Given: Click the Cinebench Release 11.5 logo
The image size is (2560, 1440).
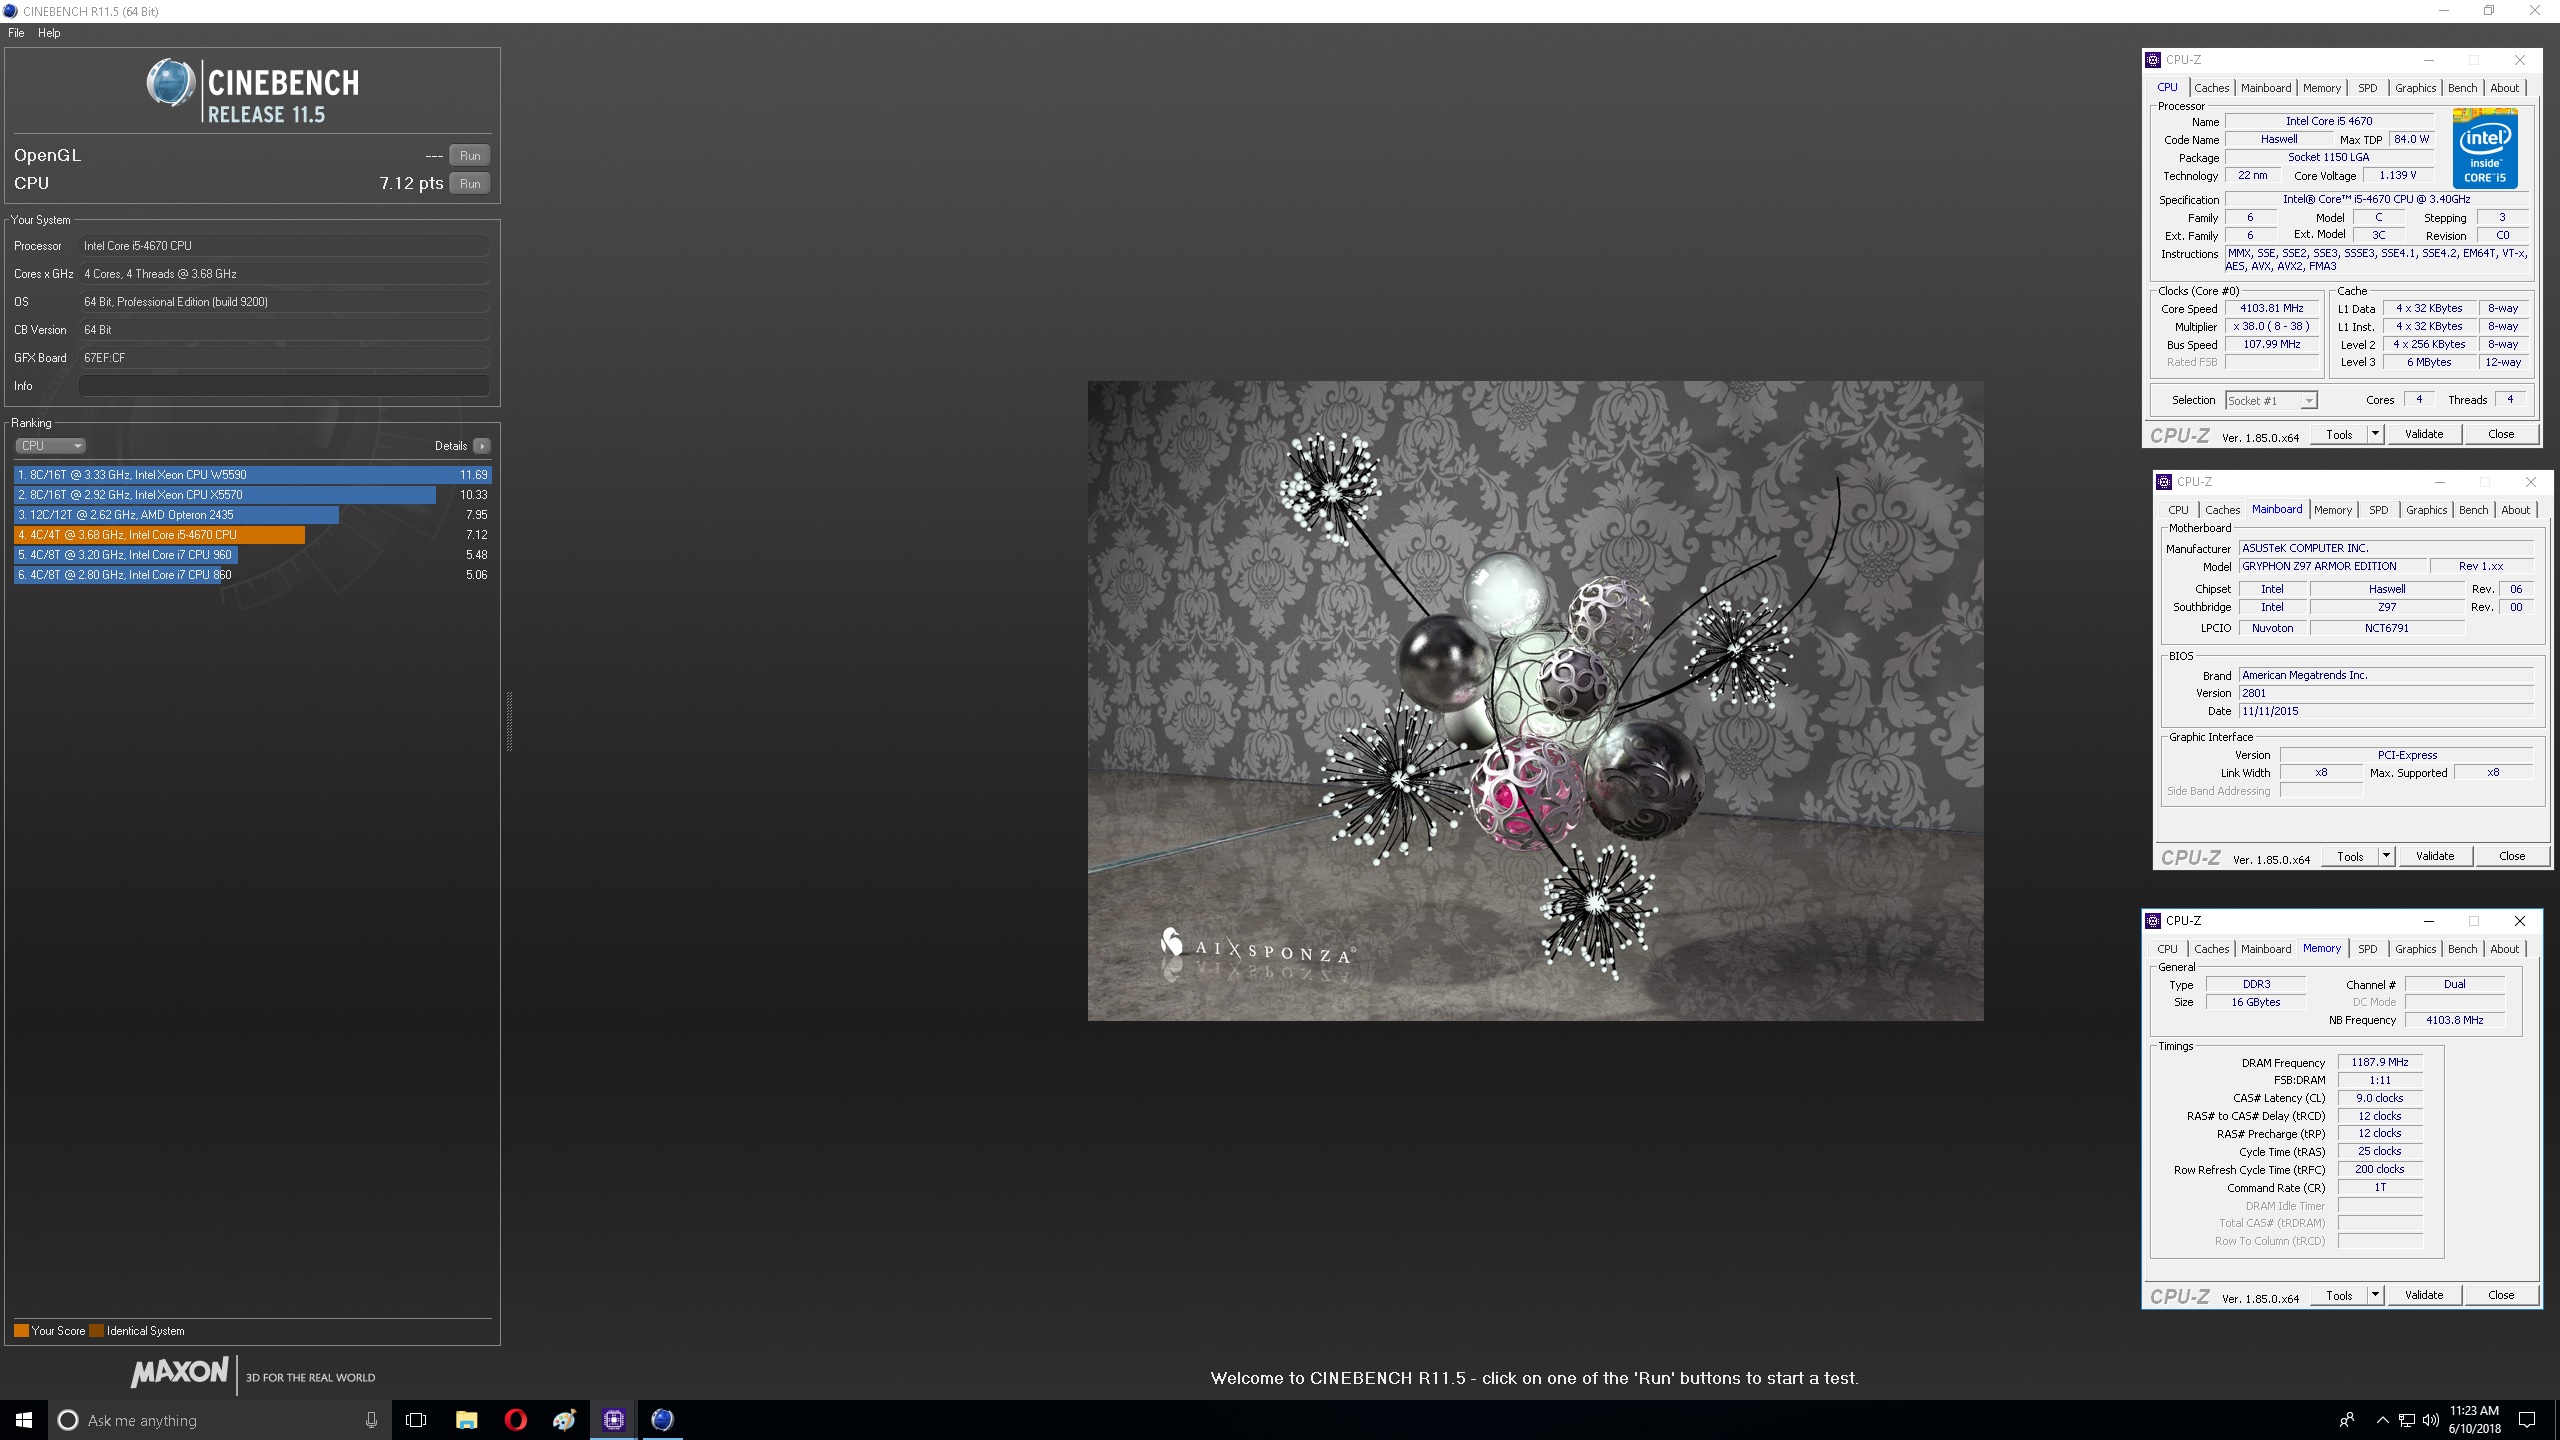Looking at the screenshot, I should (x=252, y=91).
